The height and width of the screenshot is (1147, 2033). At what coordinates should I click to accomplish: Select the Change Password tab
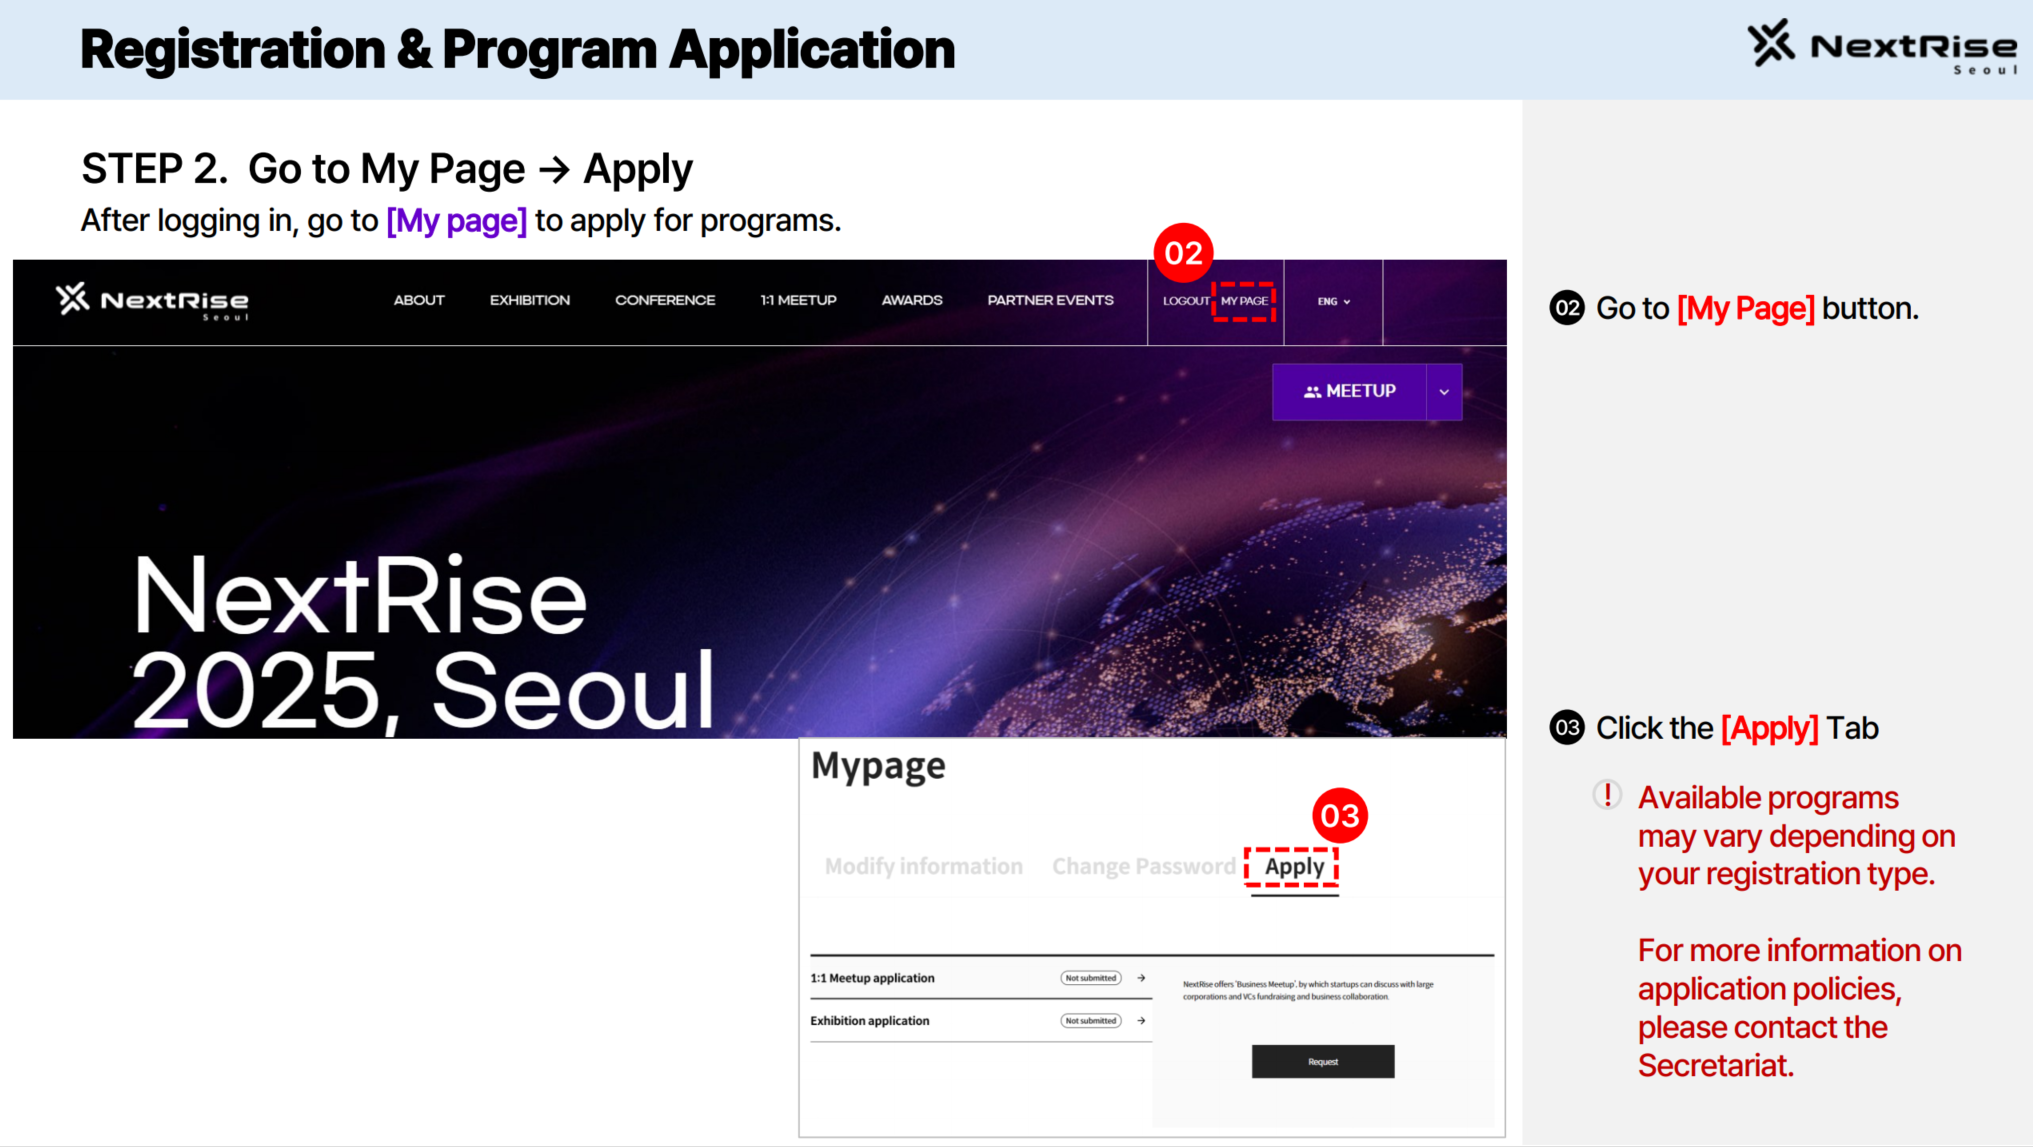pyautogui.click(x=1143, y=866)
